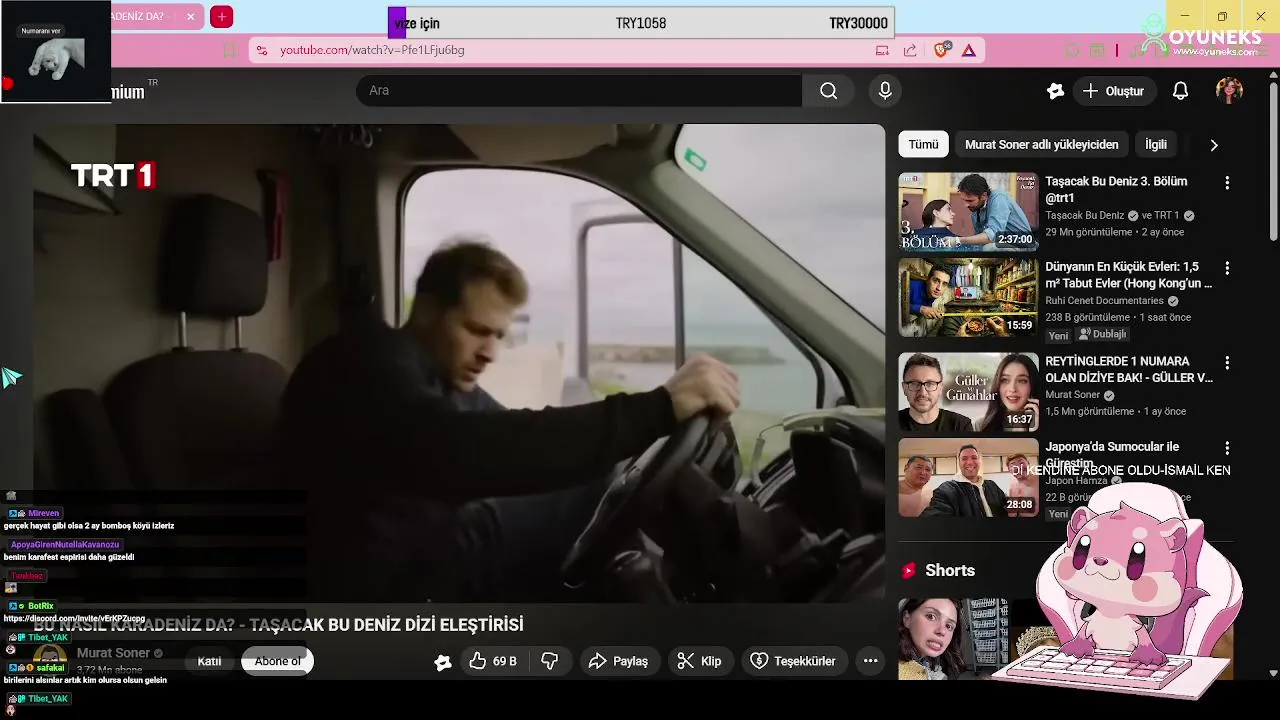Viewport: 1280px width, 720px height.
Task: Click the first Shorts thumbnail
Action: point(953,639)
